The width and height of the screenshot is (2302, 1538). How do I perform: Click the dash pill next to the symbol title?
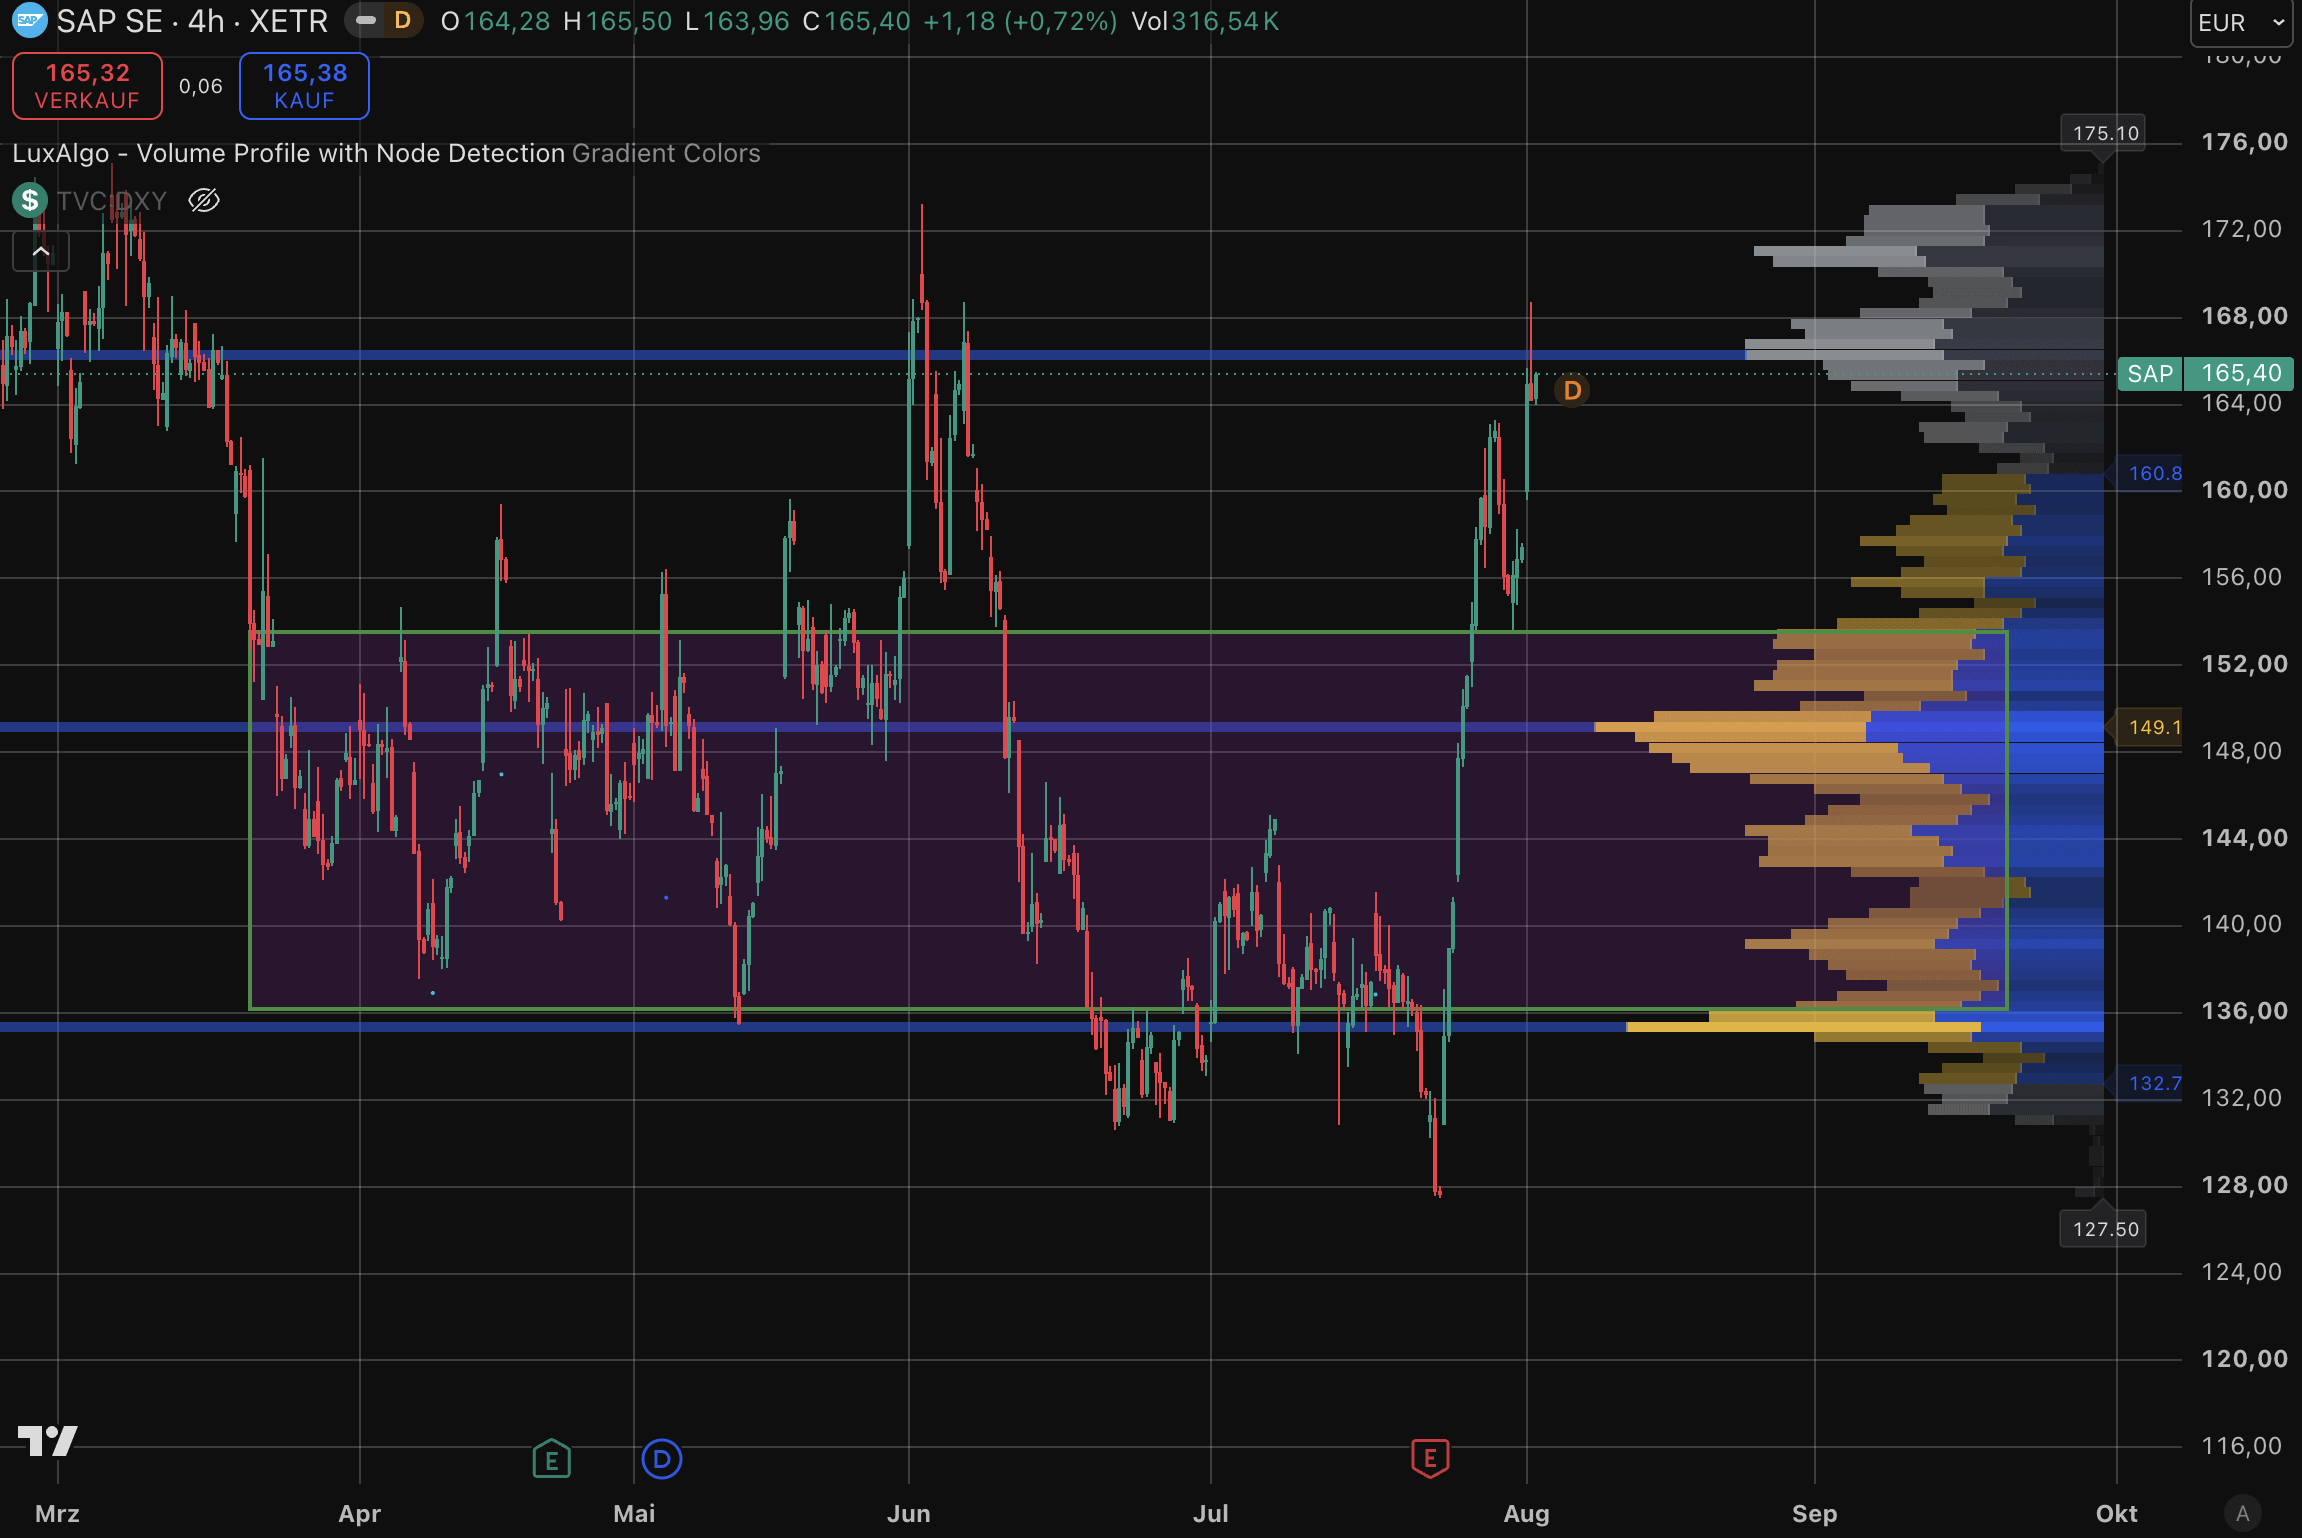(366, 21)
